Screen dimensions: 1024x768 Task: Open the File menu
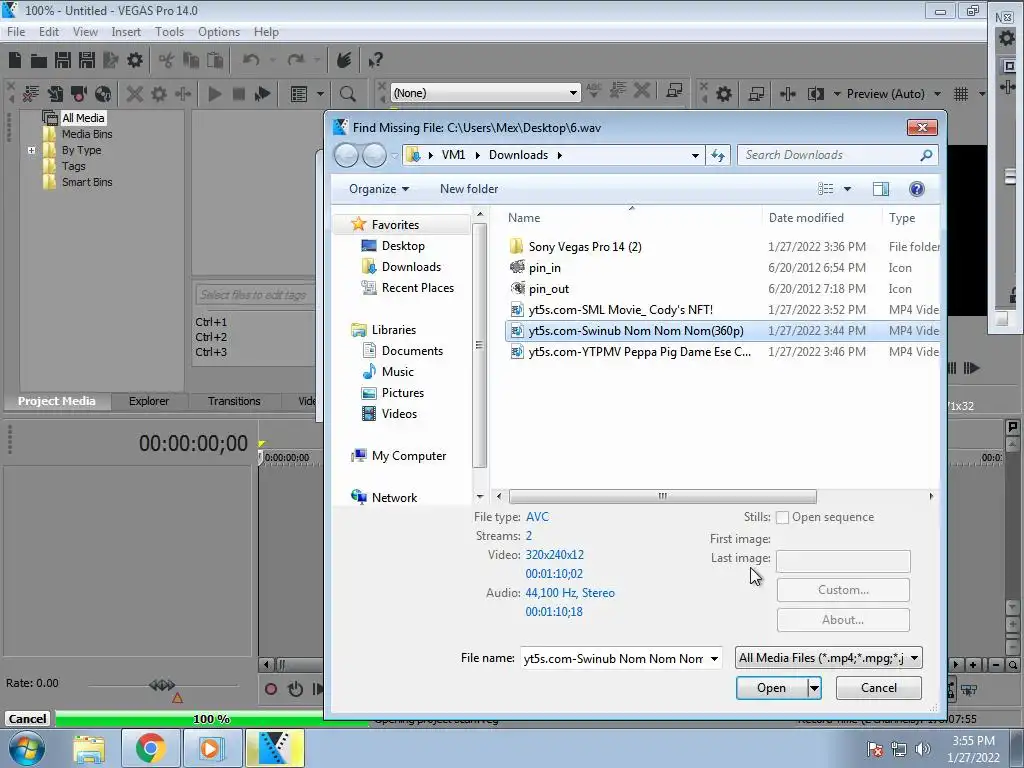pyautogui.click(x=16, y=32)
